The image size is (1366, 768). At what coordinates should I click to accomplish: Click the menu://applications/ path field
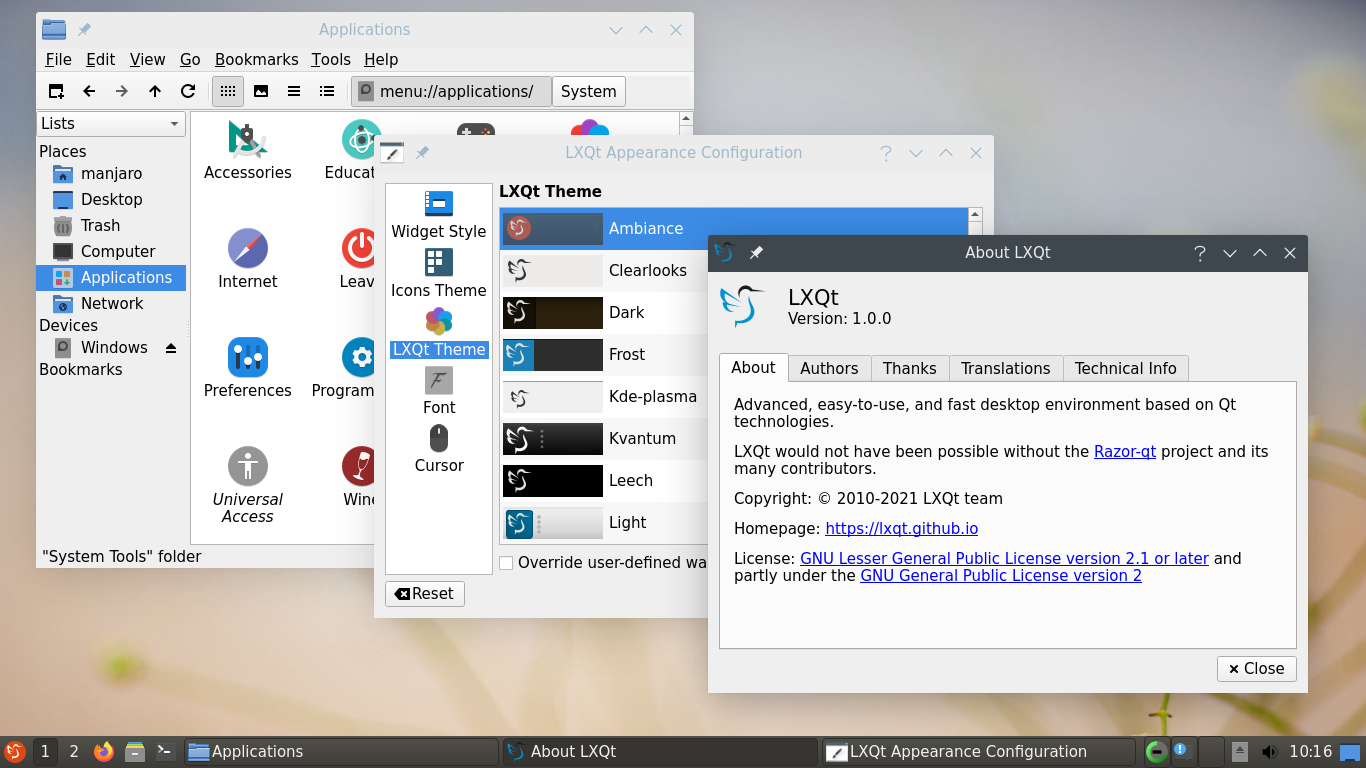[451, 92]
